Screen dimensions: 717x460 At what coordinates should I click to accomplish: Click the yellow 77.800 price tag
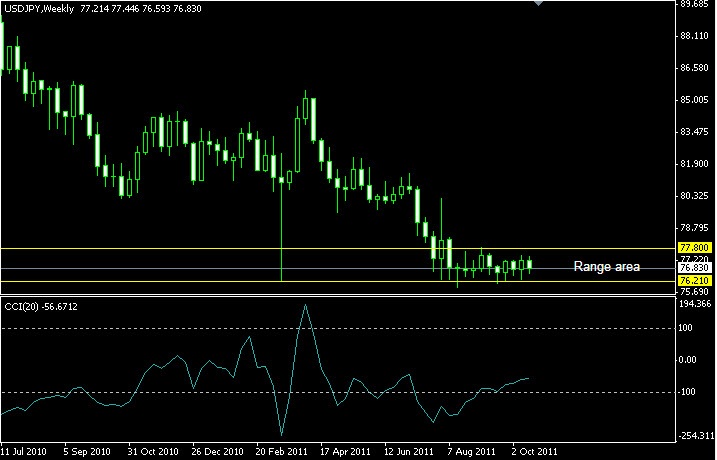click(693, 248)
